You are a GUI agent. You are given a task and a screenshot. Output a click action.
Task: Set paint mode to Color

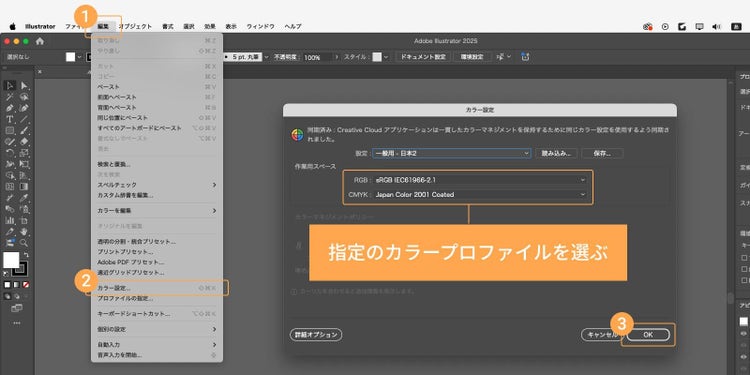pos(7,285)
